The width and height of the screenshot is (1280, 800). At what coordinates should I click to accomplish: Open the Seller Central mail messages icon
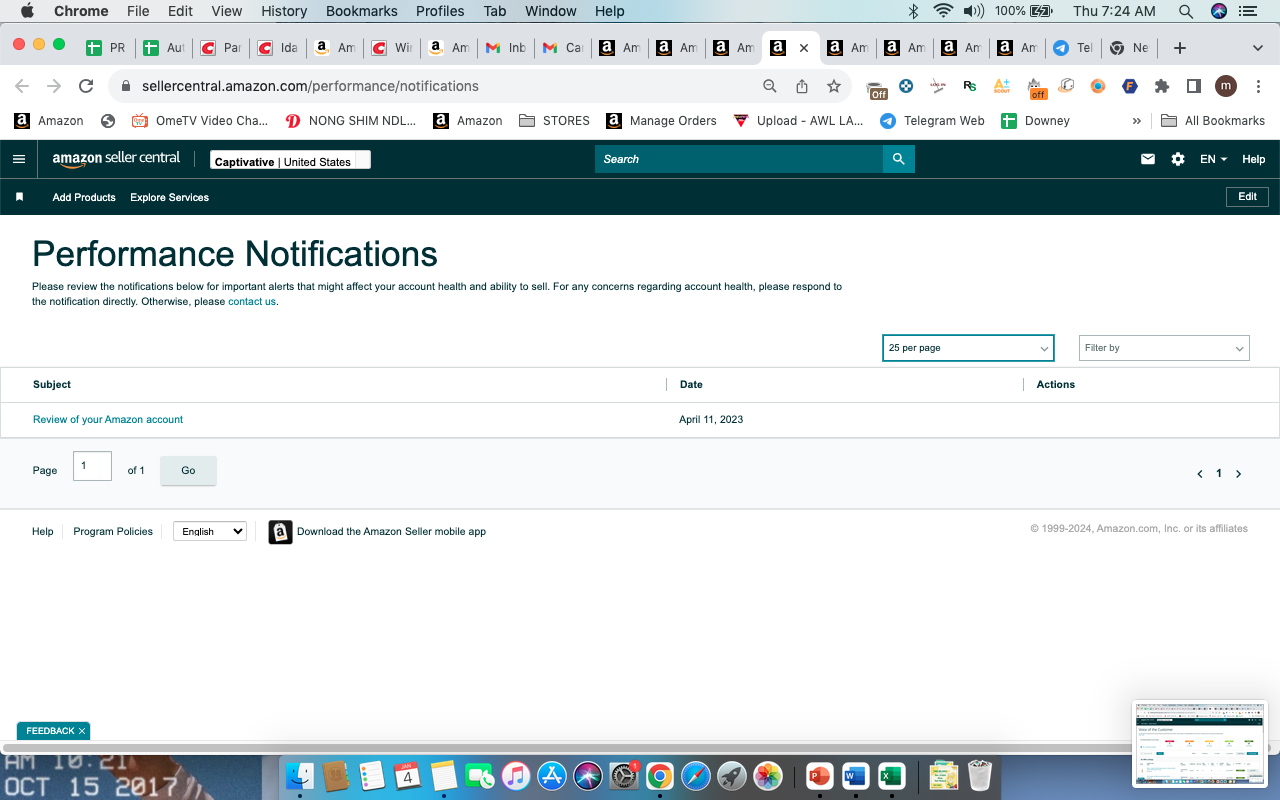[x=1148, y=159]
